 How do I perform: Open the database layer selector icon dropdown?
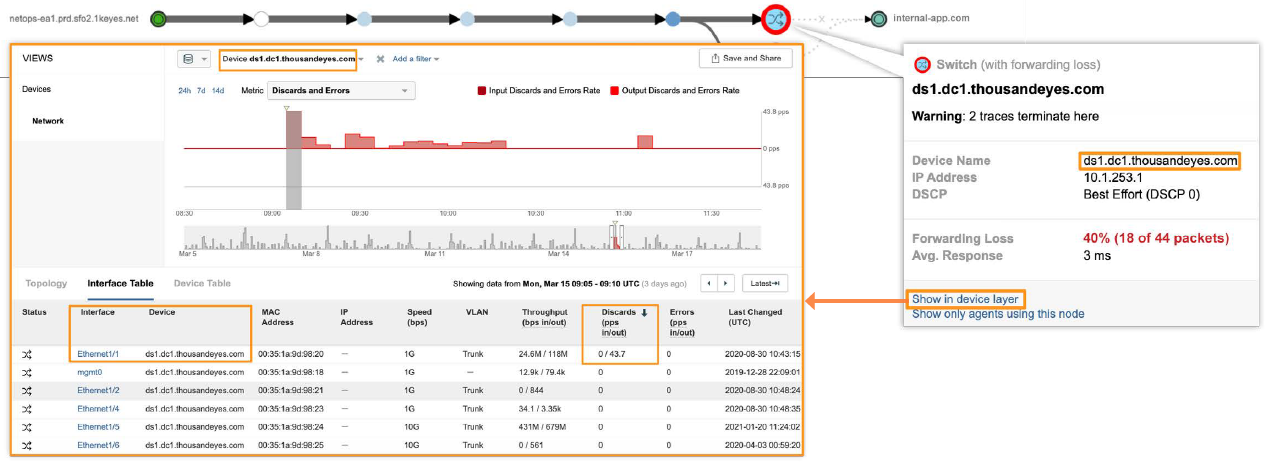pyautogui.click(x=193, y=59)
